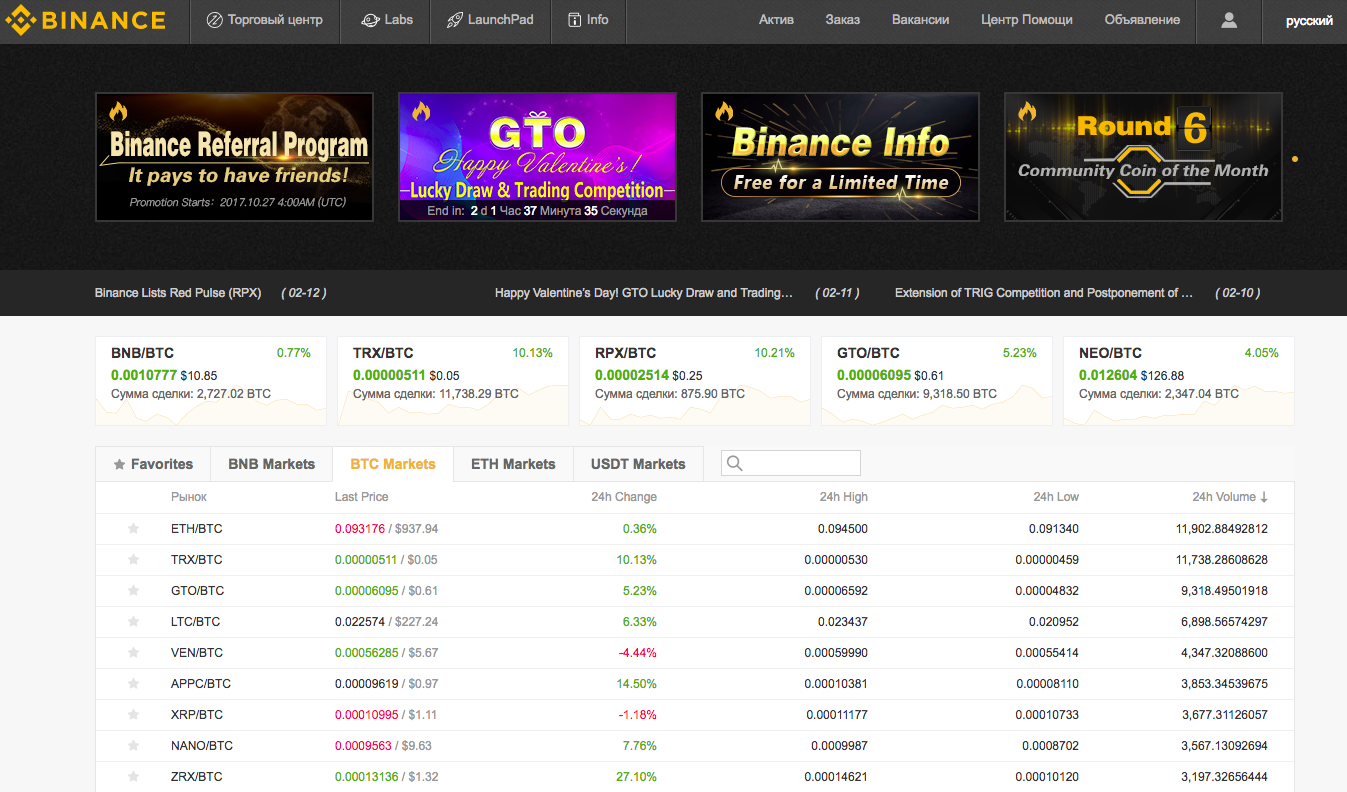
Task: Favorite the NANO/BTC star
Action: pos(133,746)
